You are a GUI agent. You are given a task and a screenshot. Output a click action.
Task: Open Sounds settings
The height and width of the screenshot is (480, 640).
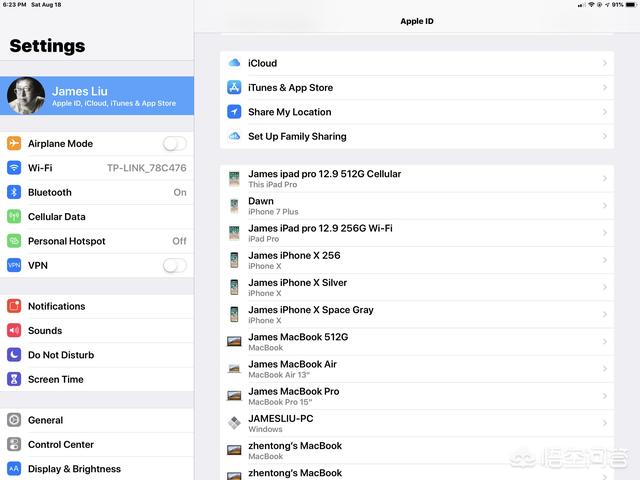coord(97,330)
